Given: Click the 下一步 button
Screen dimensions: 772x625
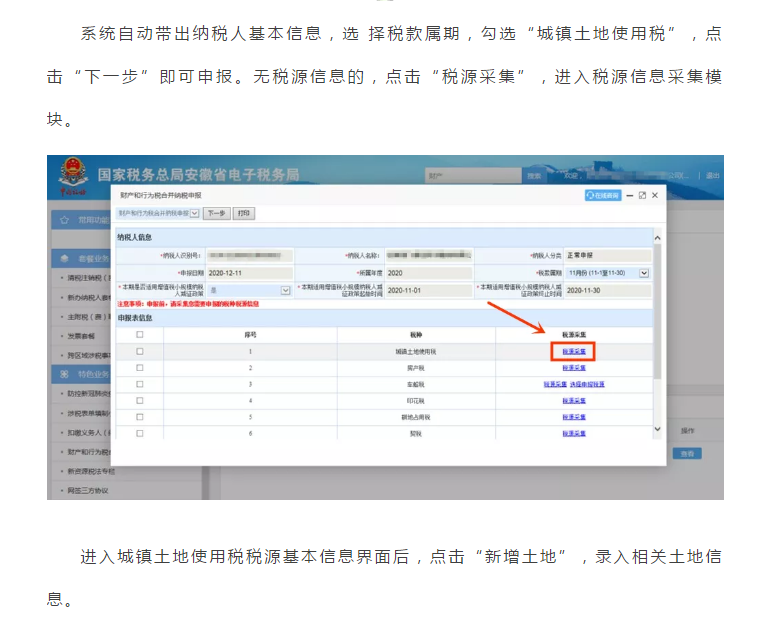Looking at the screenshot, I should coord(217,213).
